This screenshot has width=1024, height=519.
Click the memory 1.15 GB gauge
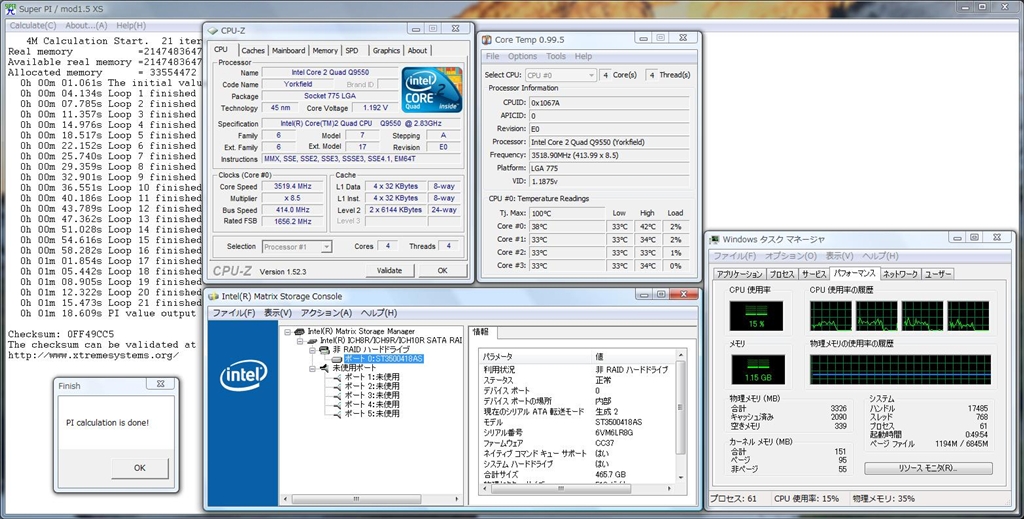pyautogui.click(x=758, y=370)
